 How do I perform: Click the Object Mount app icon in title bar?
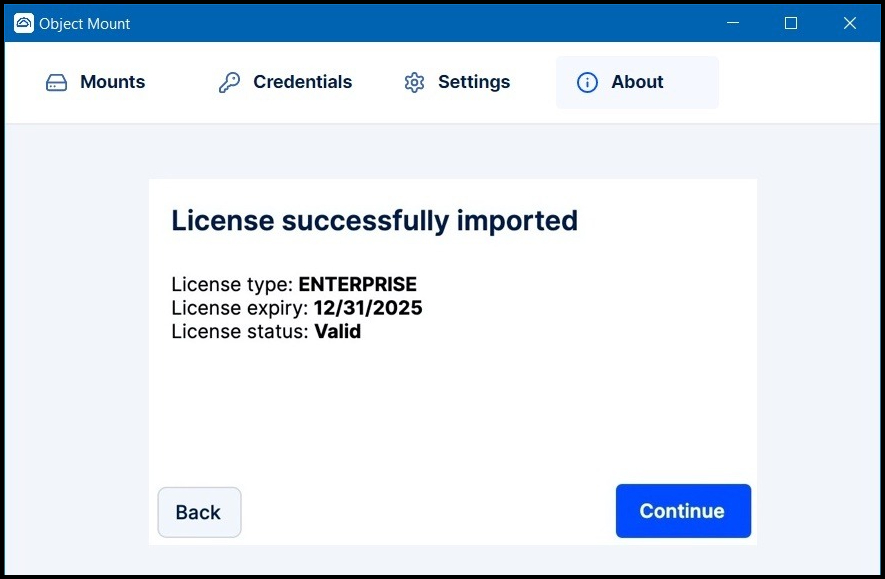pos(23,23)
